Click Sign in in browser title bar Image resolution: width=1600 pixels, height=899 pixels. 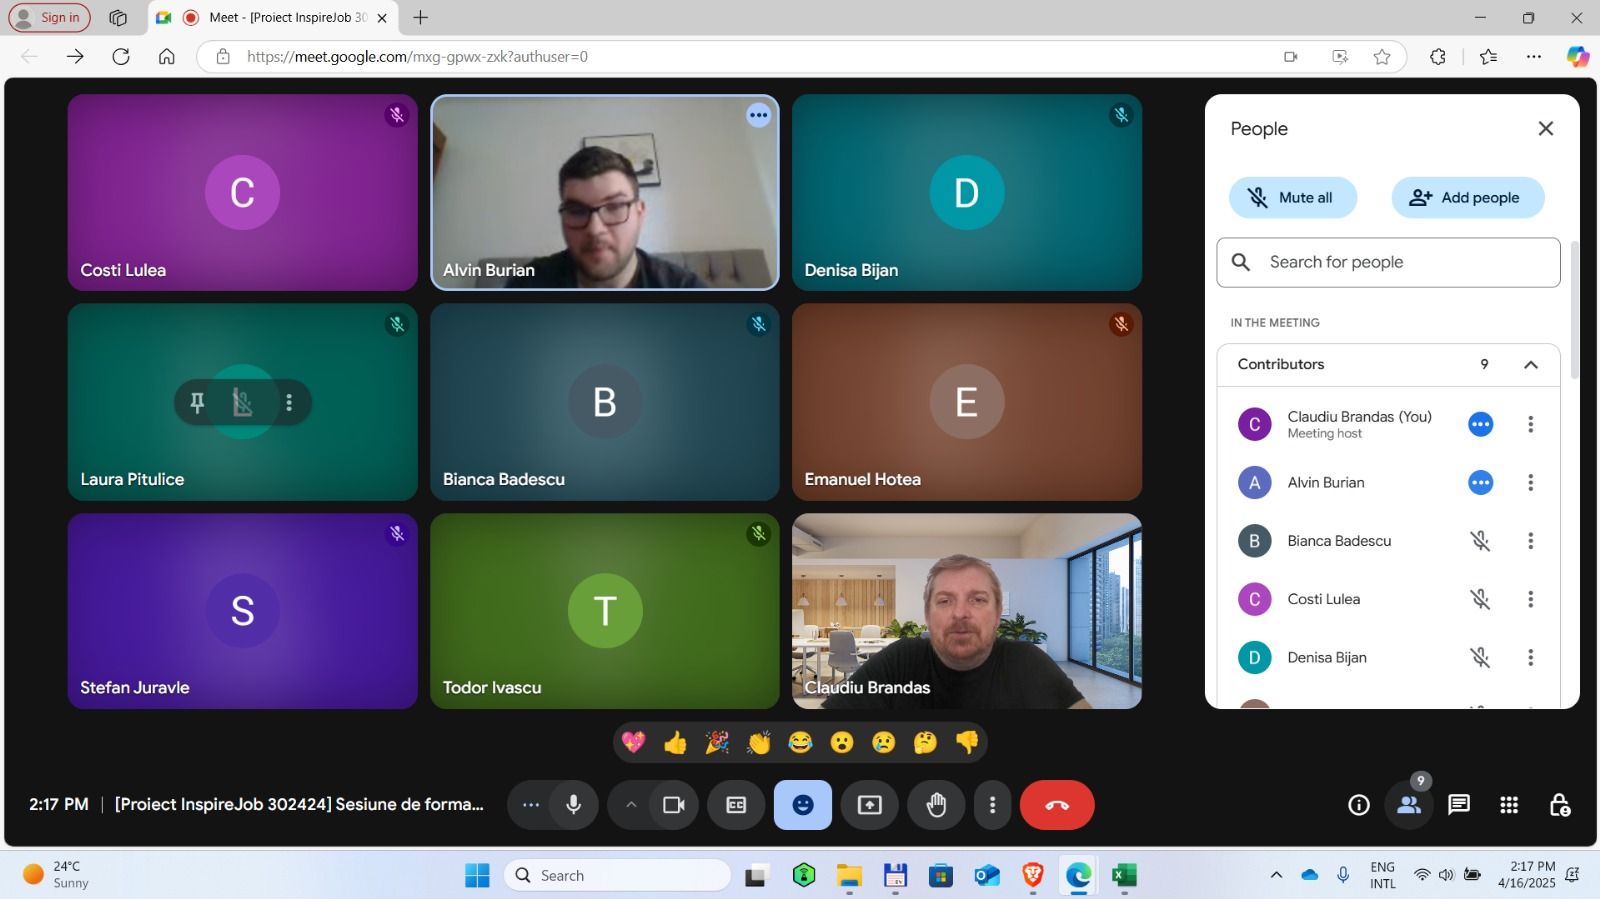click(x=49, y=18)
